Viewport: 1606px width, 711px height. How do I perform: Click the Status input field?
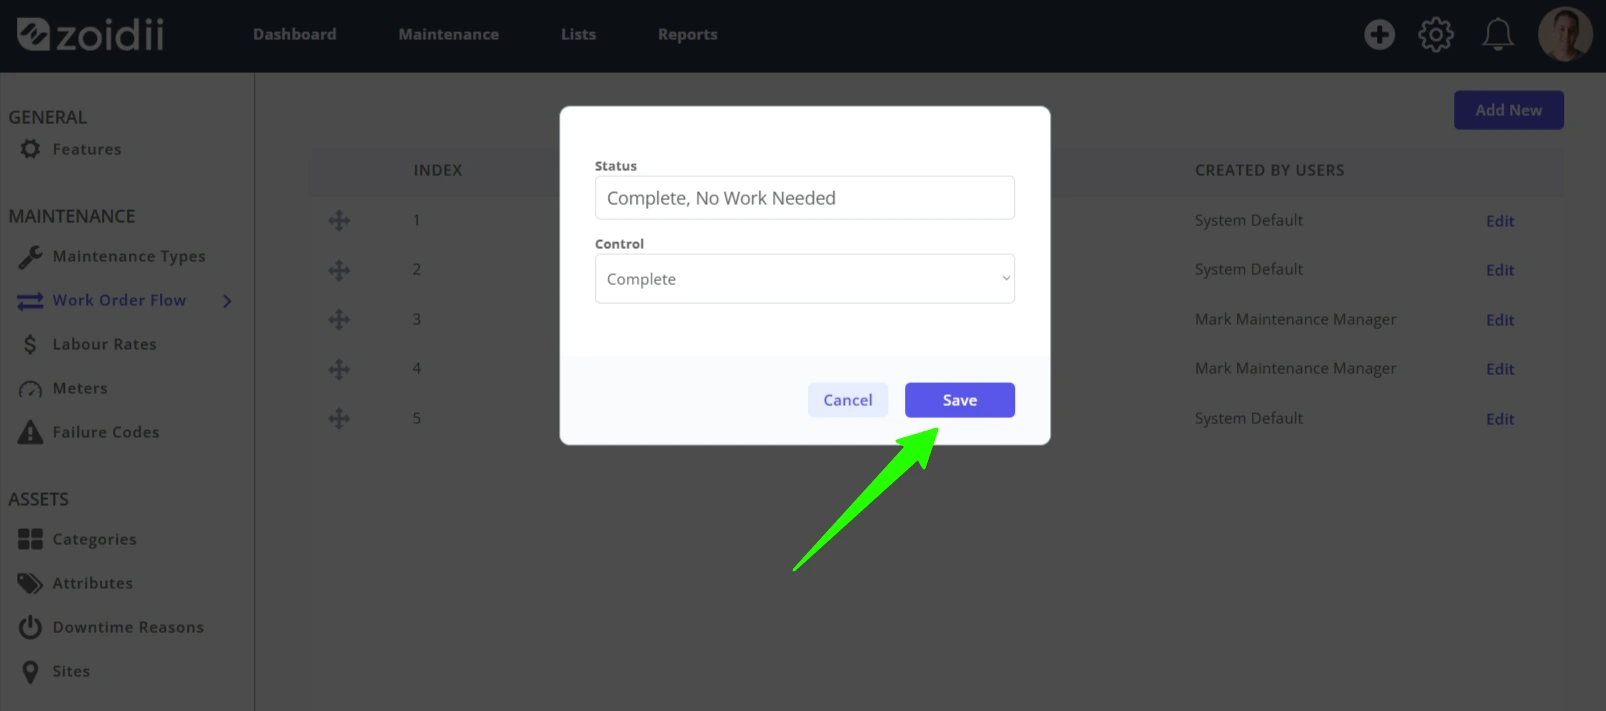[x=805, y=198]
